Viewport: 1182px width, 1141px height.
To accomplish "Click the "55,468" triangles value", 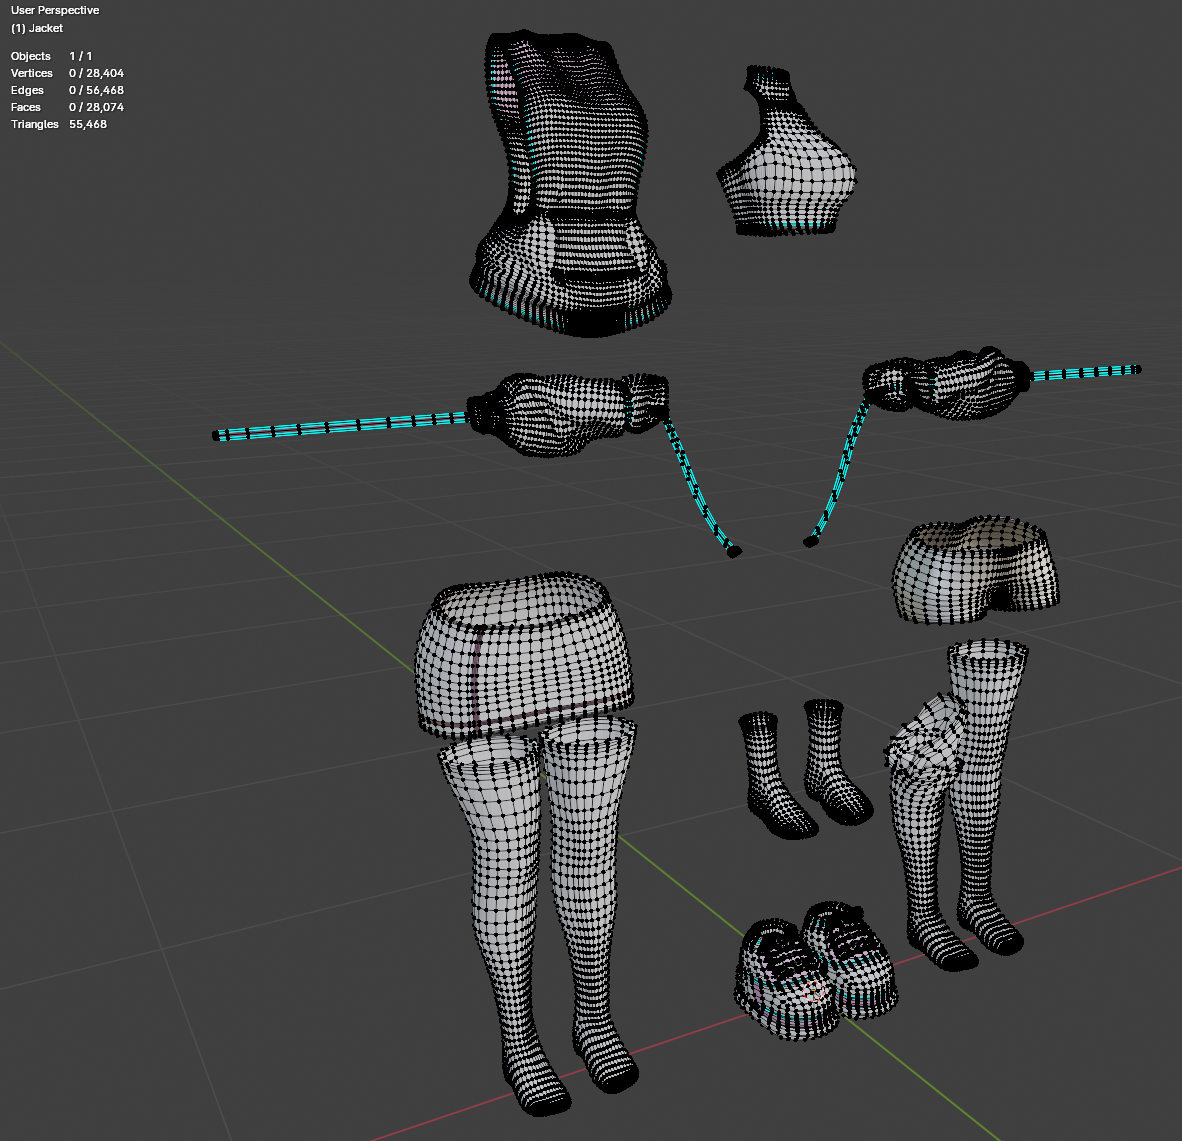I will (88, 124).
